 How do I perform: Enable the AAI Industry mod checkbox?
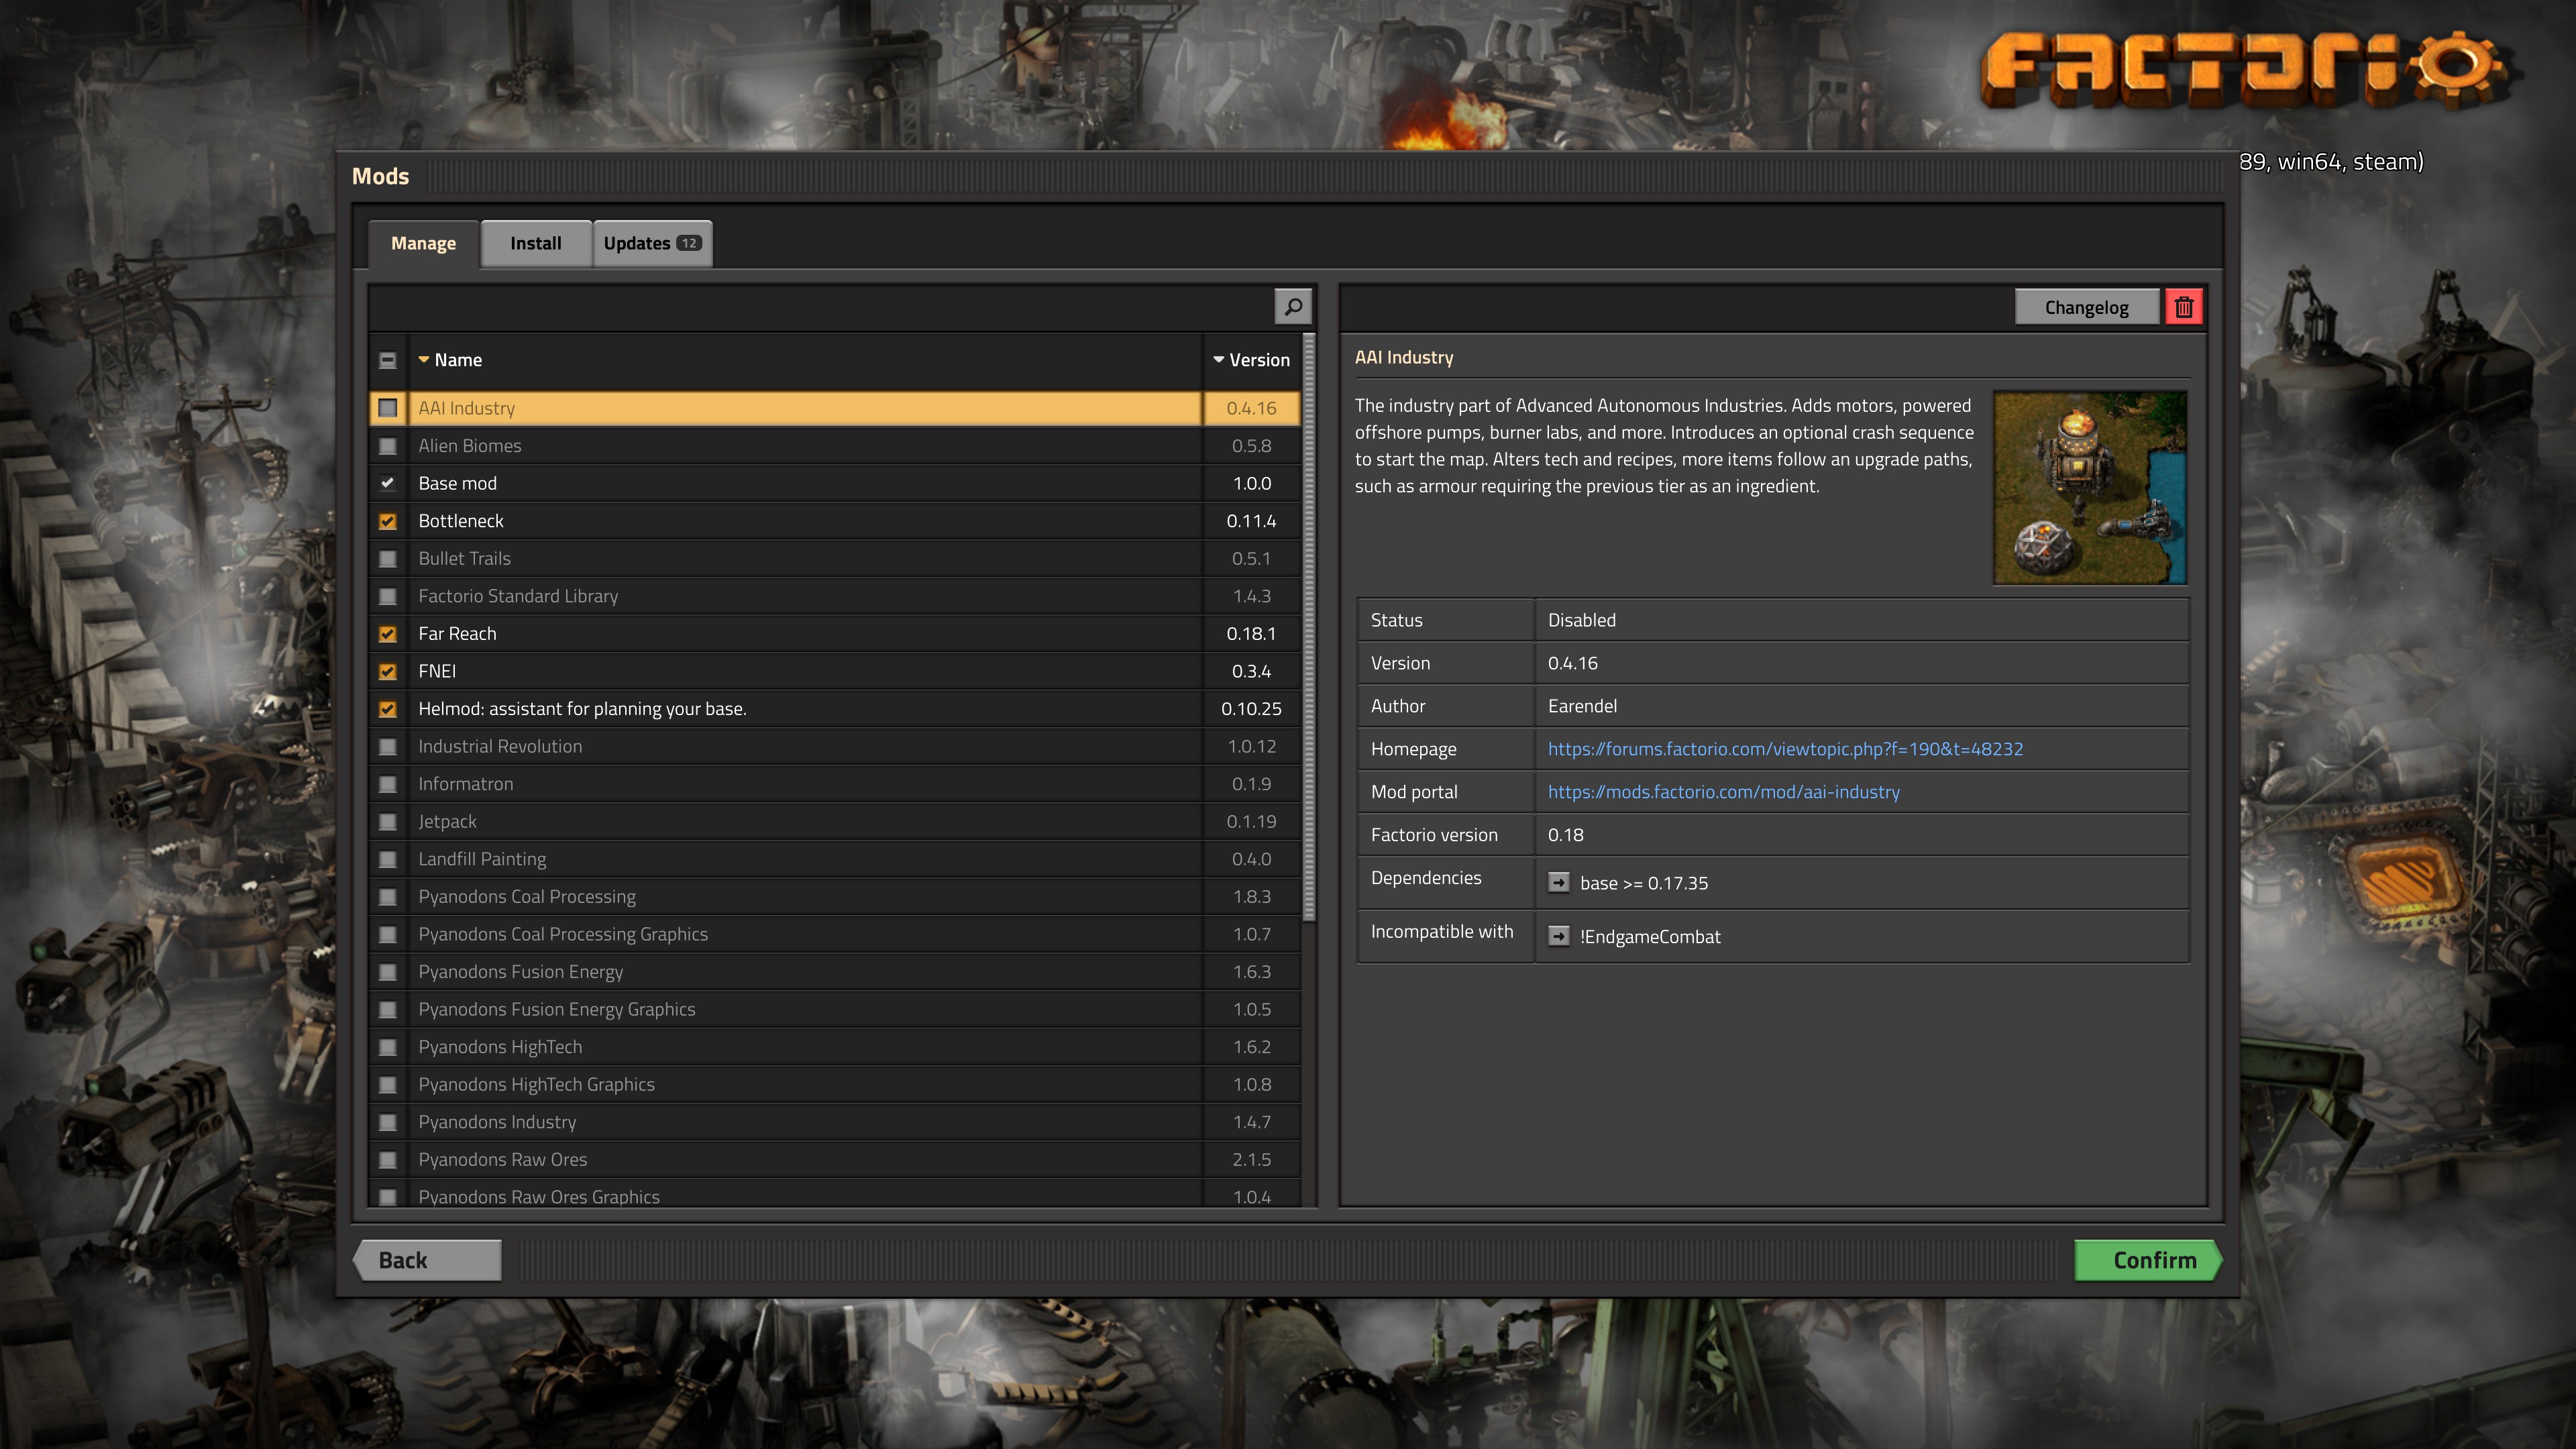tap(388, 408)
